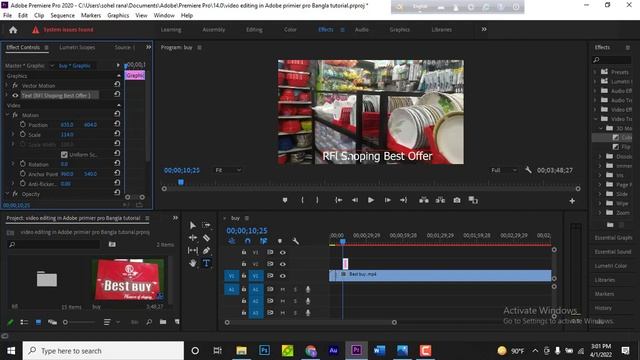Expand the Scale property
640x360 pixels.
point(13,134)
